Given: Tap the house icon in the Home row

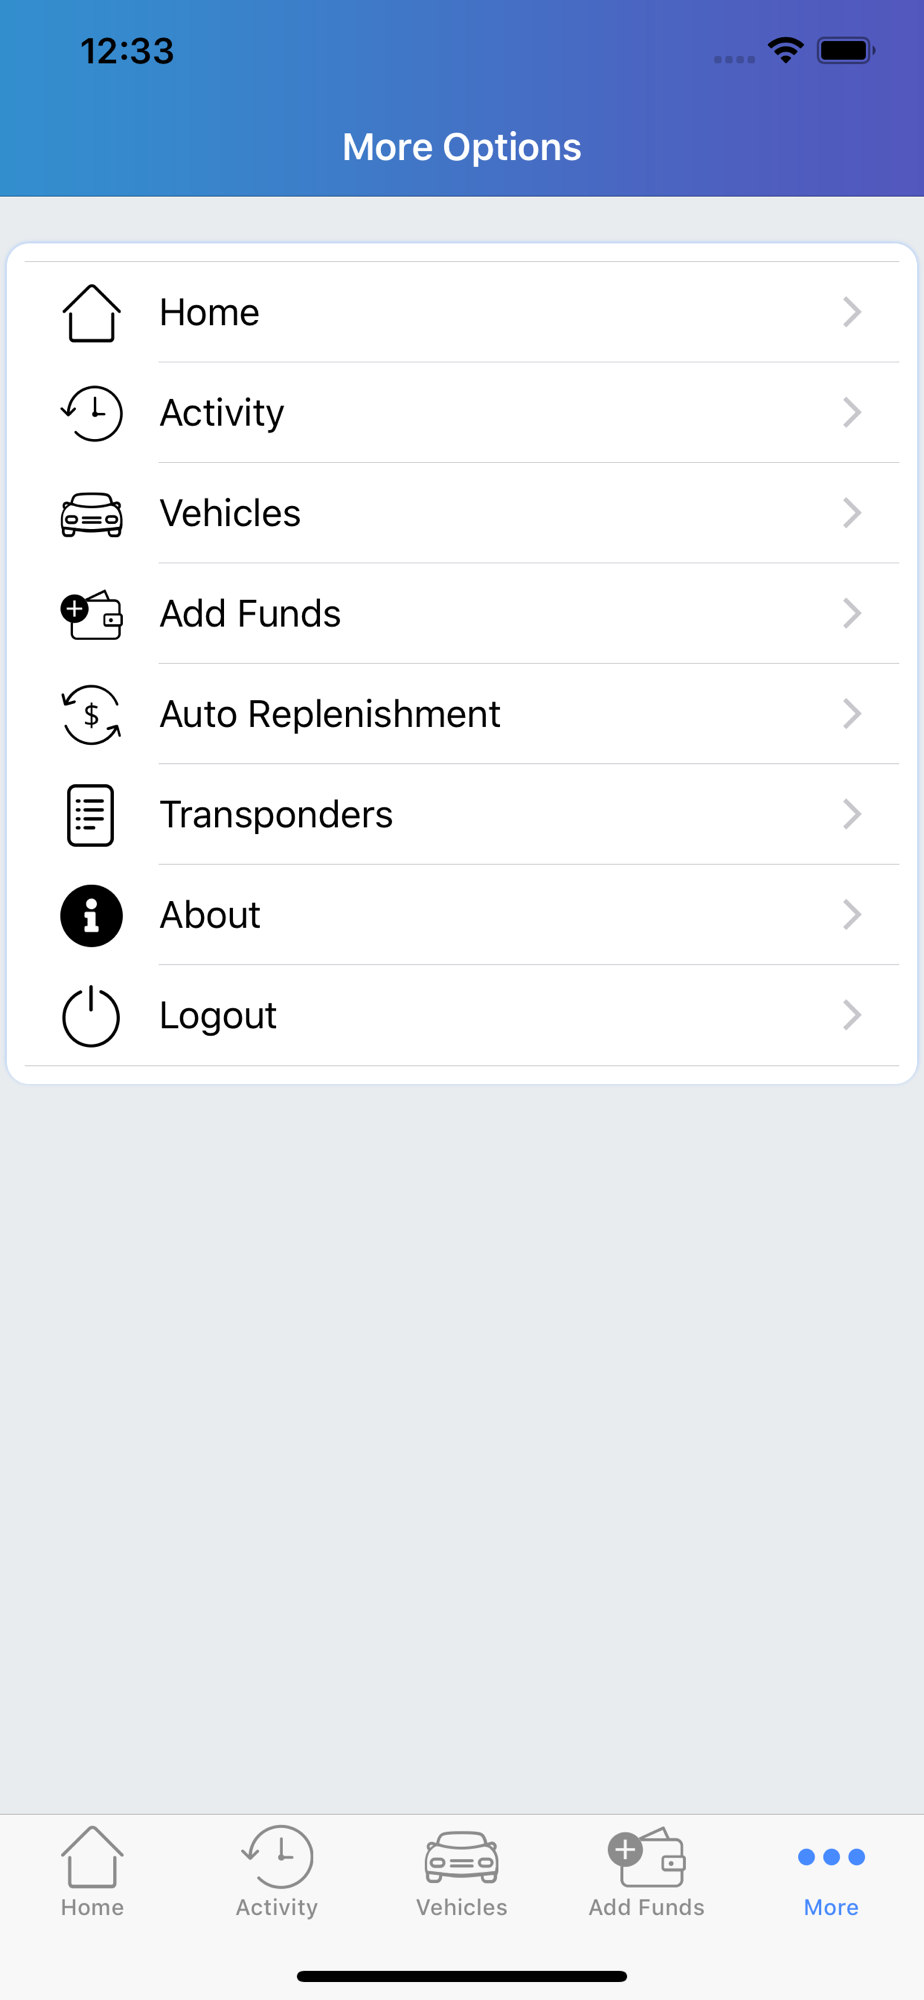Looking at the screenshot, I should 91,313.
